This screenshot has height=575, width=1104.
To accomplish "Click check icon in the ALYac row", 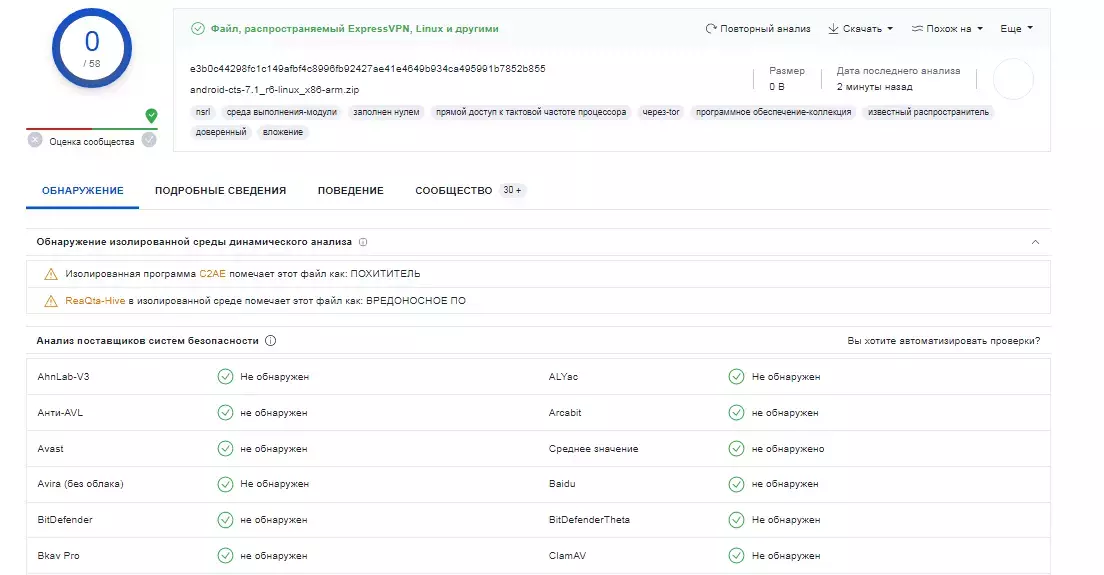I will [x=736, y=377].
